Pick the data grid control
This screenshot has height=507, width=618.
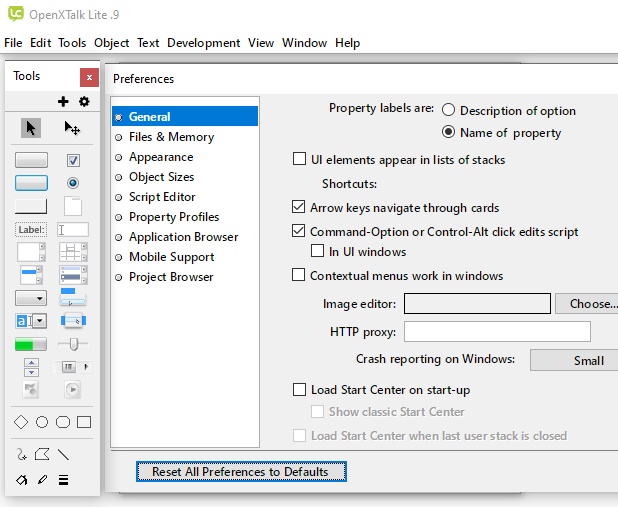click(x=73, y=275)
